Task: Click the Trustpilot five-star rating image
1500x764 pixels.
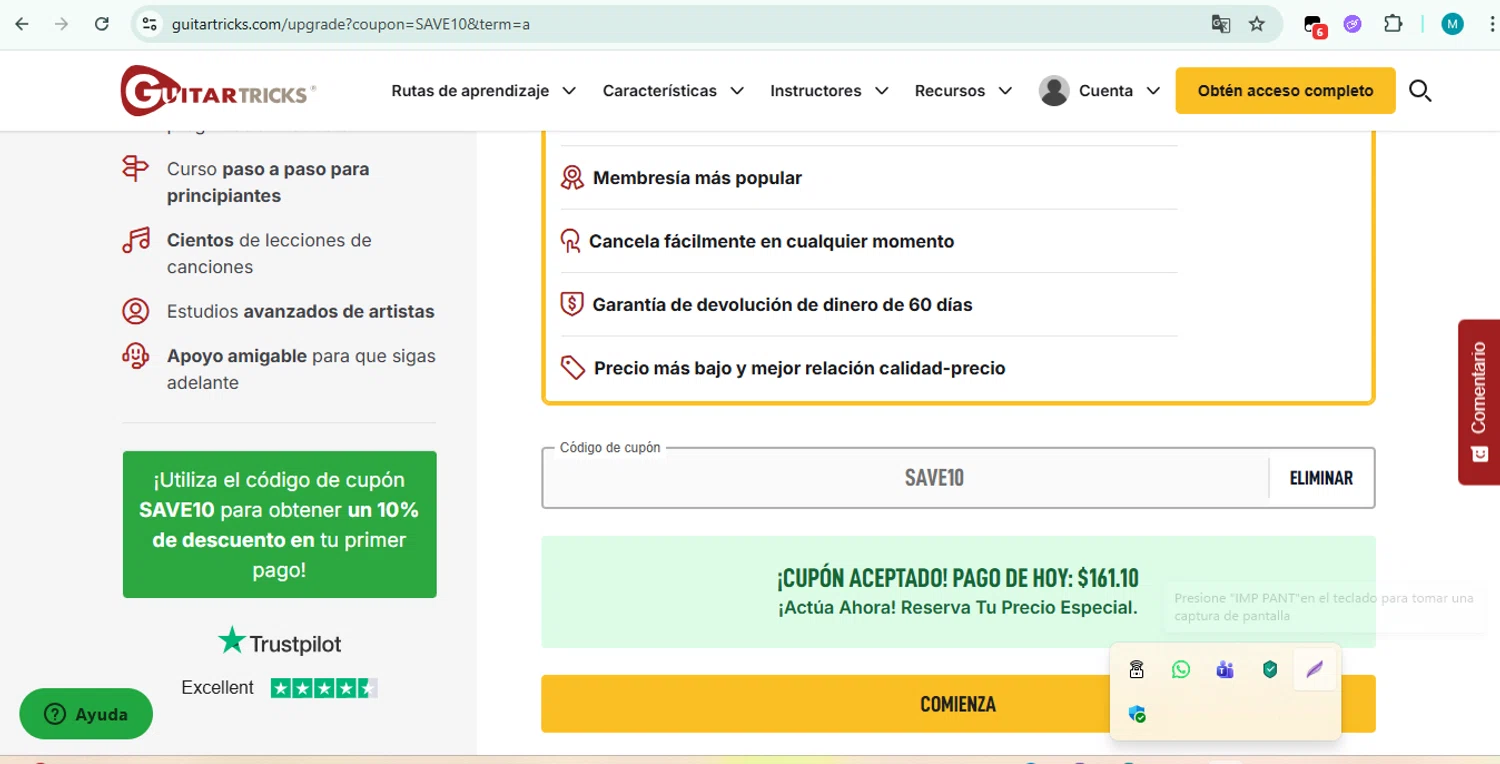Action: pyautogui.click(x=324, y=688)
